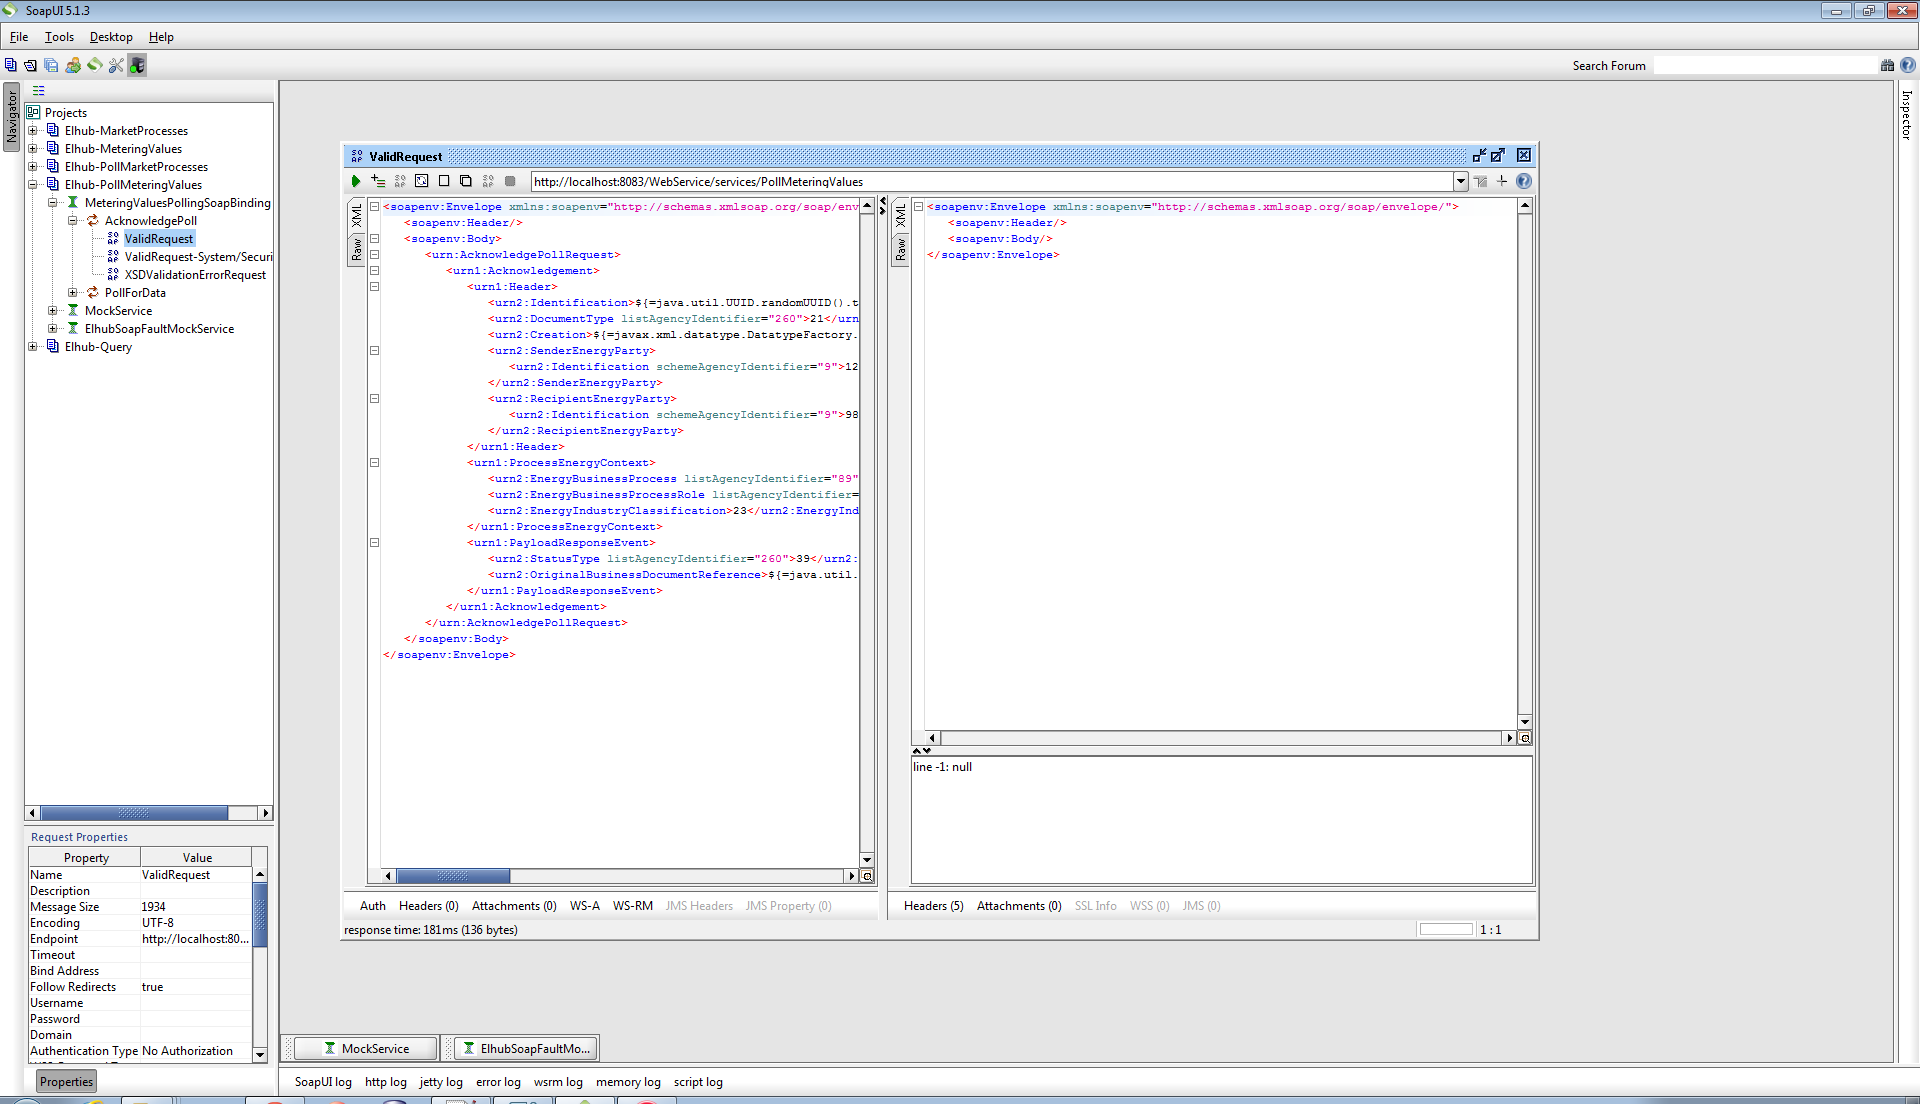This screenshot has width=1920, height=1104.
Task: Click the request editor horizontal scrollbar thumb
Action: click(453, 876)
